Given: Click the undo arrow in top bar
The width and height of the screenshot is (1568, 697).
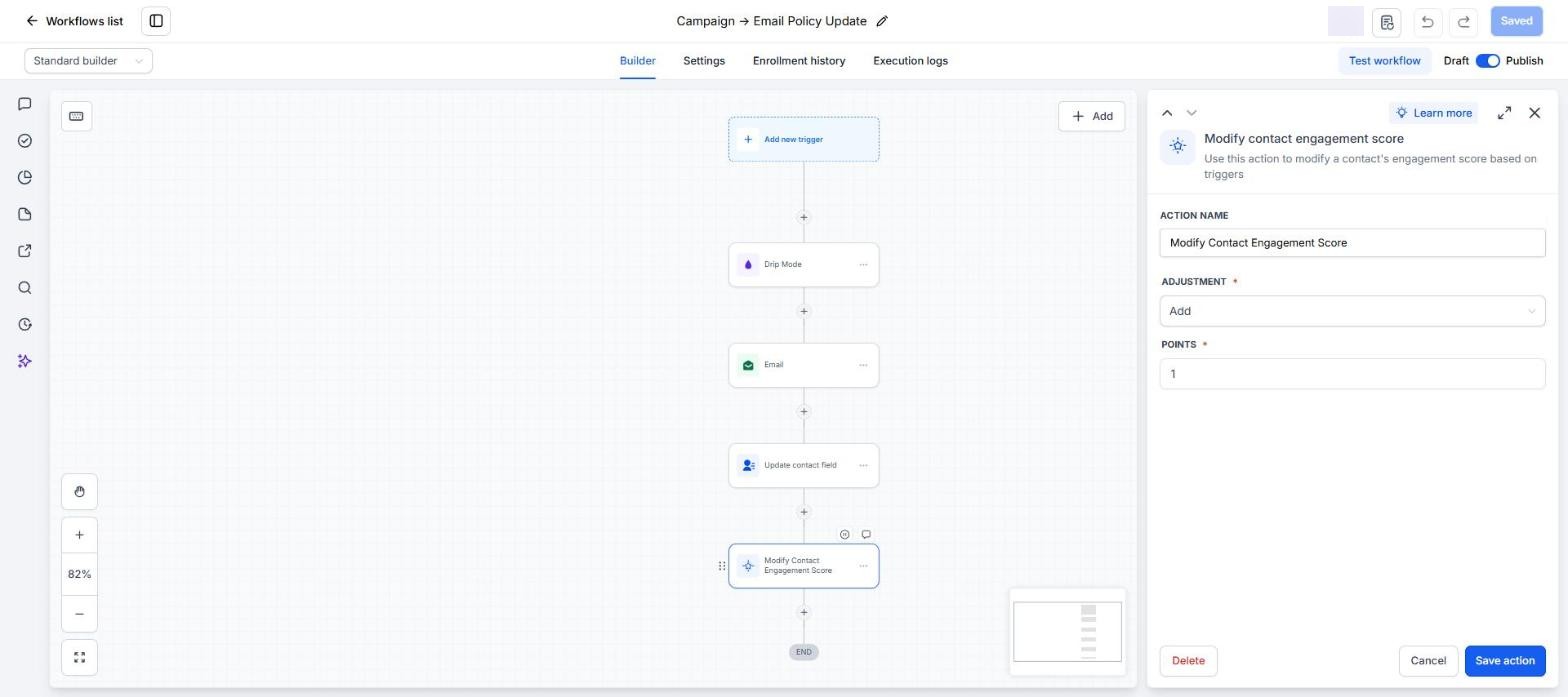Looking at the screenshot, I should 1427,21.
